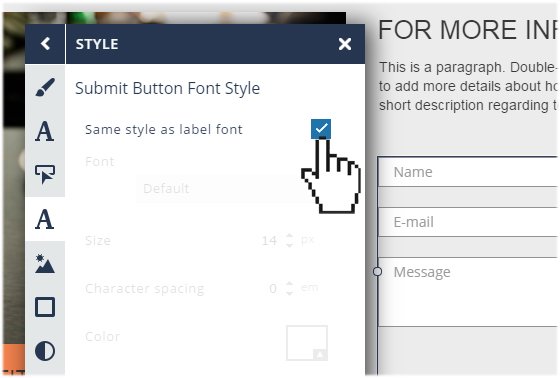Open the square border tab

pos(45,307)
